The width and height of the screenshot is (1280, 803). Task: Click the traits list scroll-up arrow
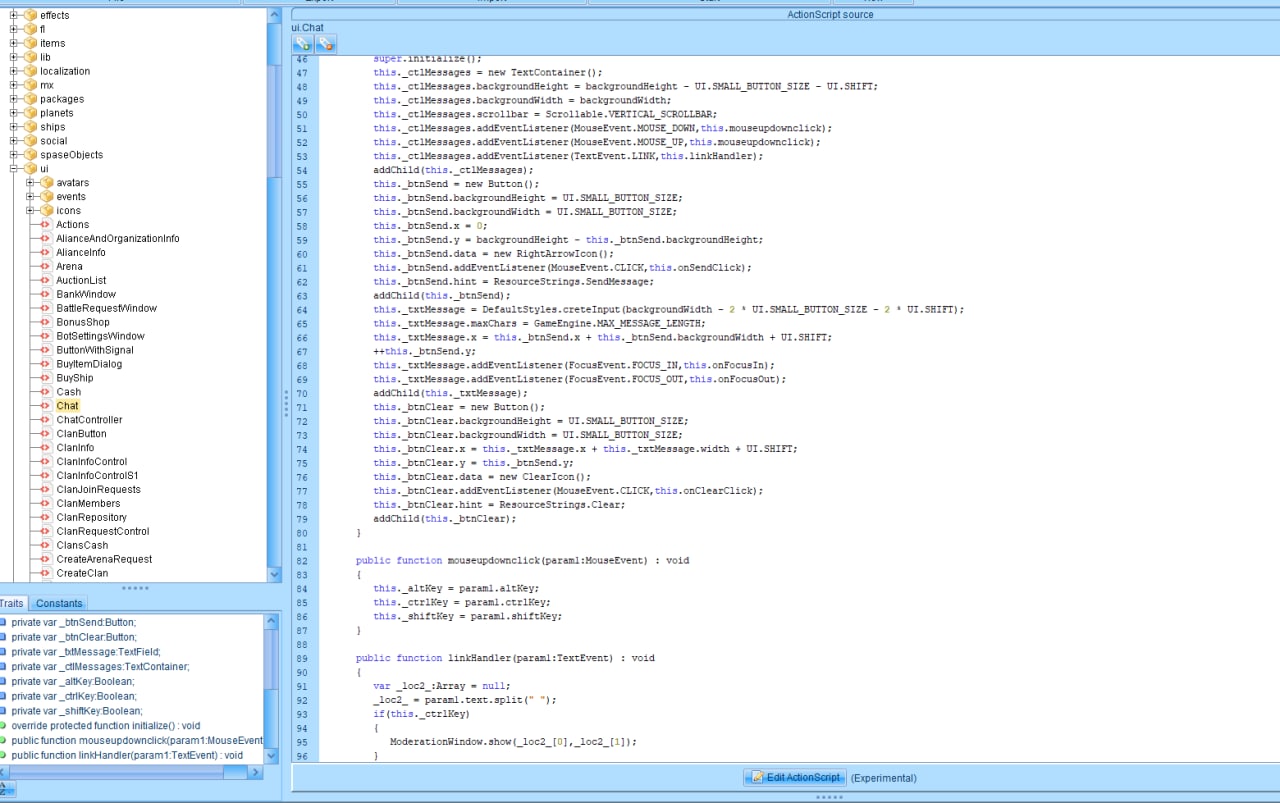pos(271,620)
